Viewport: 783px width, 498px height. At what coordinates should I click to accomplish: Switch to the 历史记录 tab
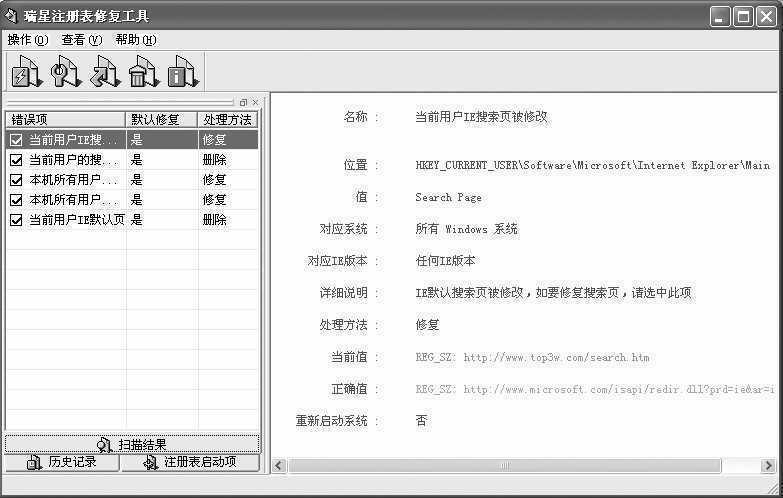point(62,463)
